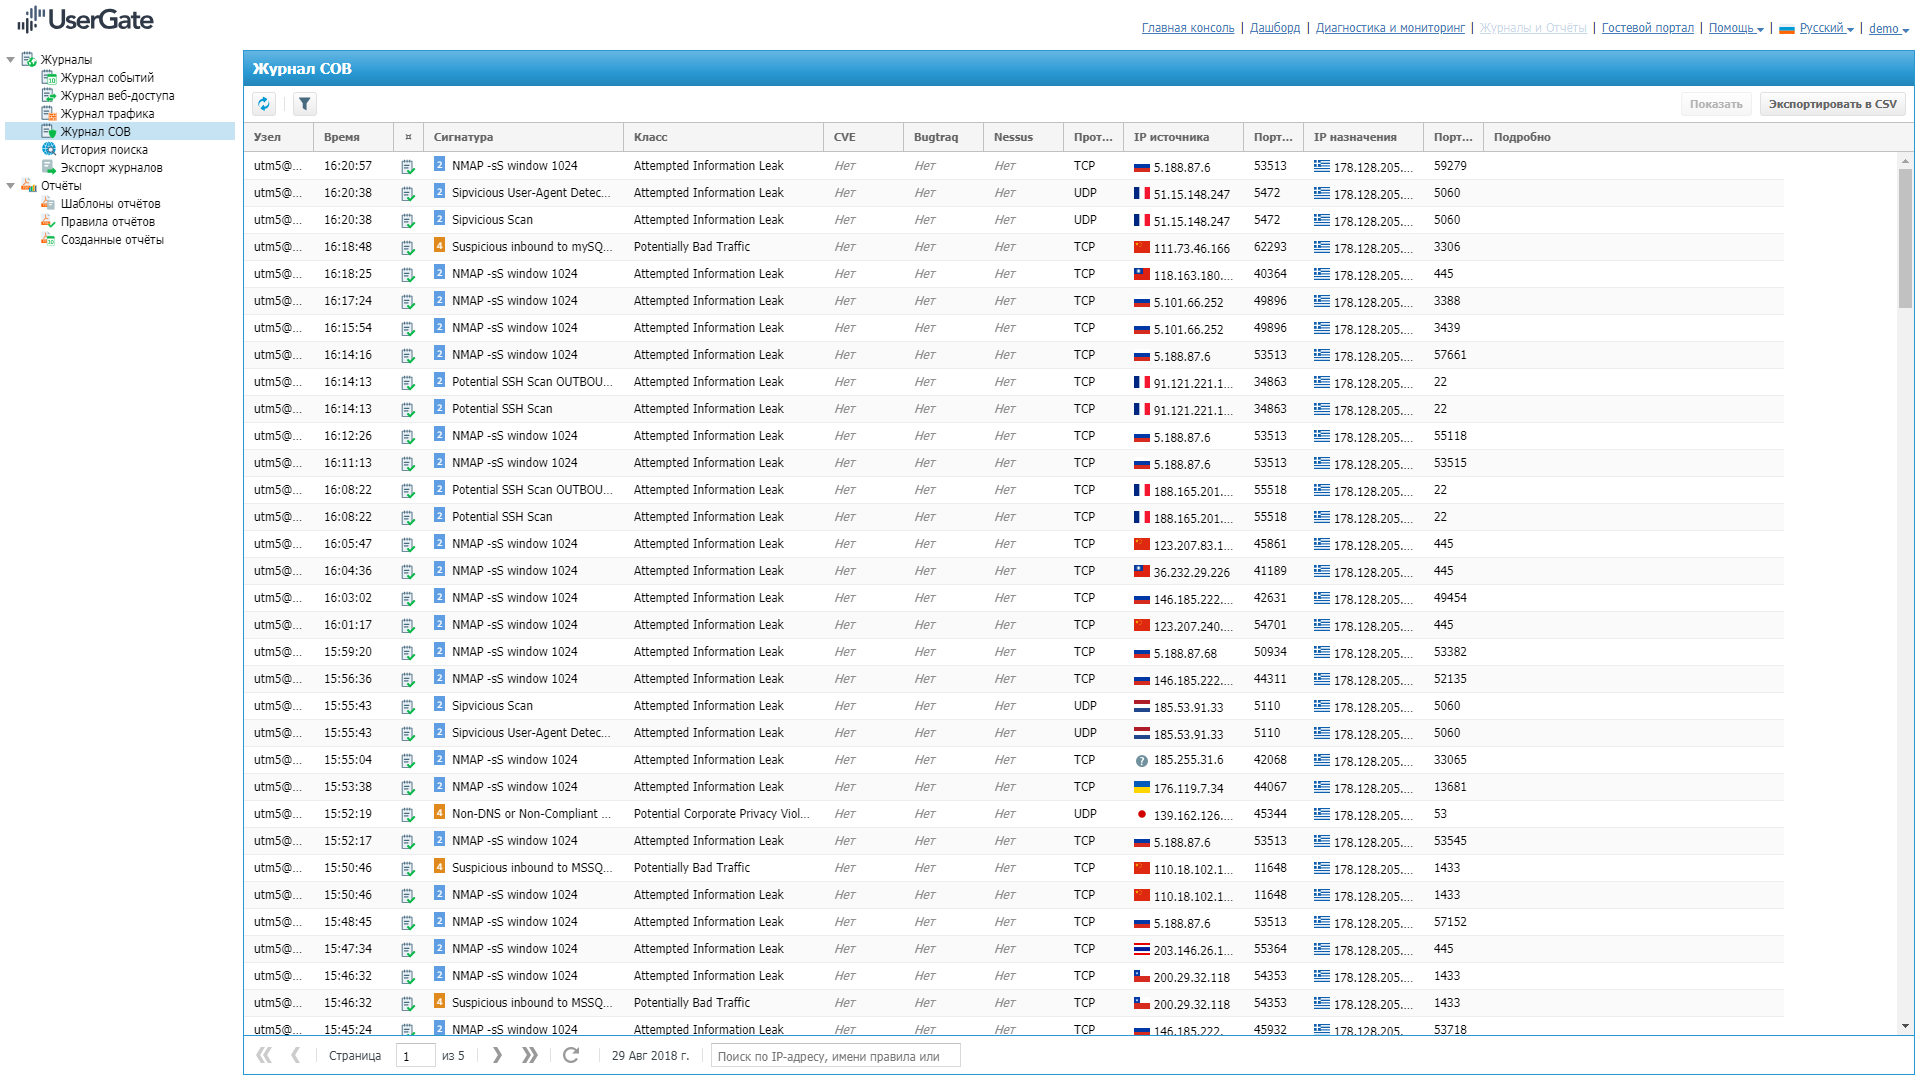Open the Русский language dropdown
This screenshot has width=1920, height=1080.
tap(1825, 28)
